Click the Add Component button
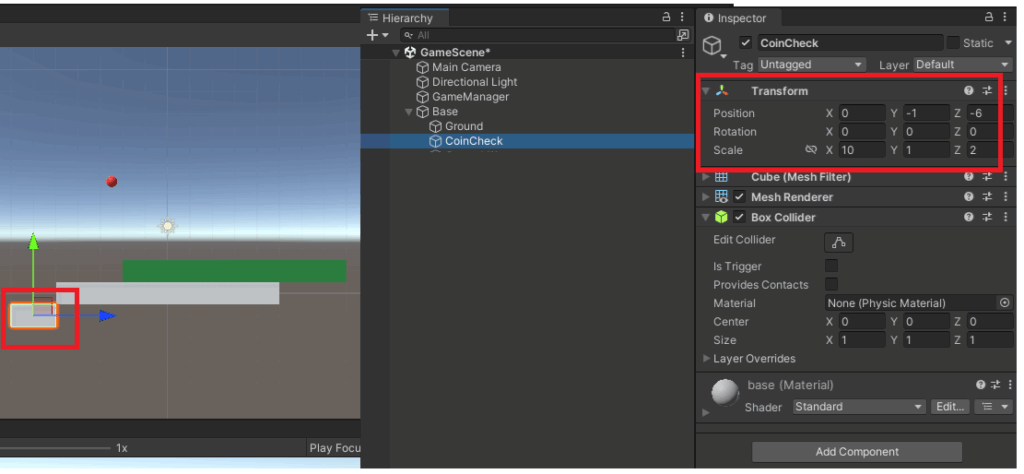 [x=857, y=452]
